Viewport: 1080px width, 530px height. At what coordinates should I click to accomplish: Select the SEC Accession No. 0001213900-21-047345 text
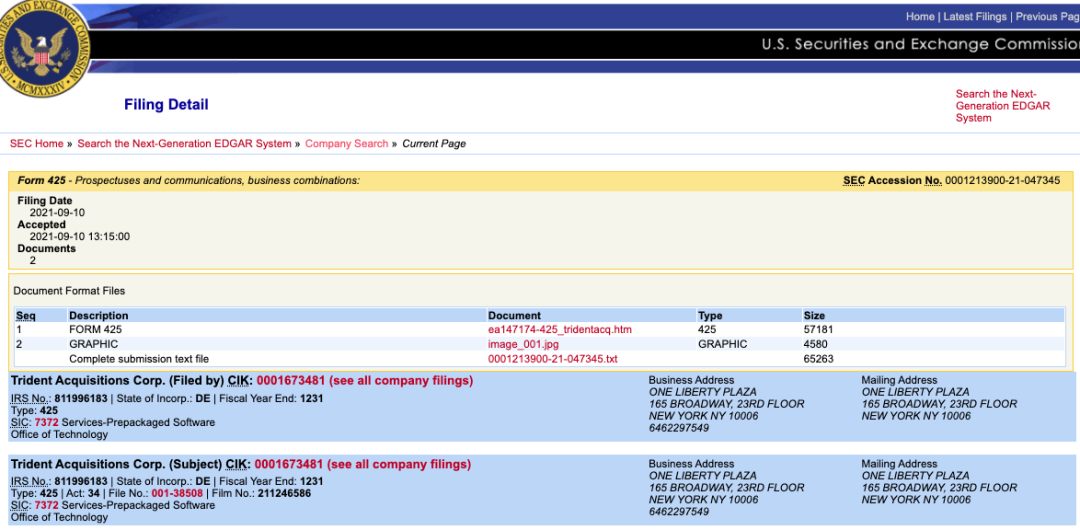point(952,181)
